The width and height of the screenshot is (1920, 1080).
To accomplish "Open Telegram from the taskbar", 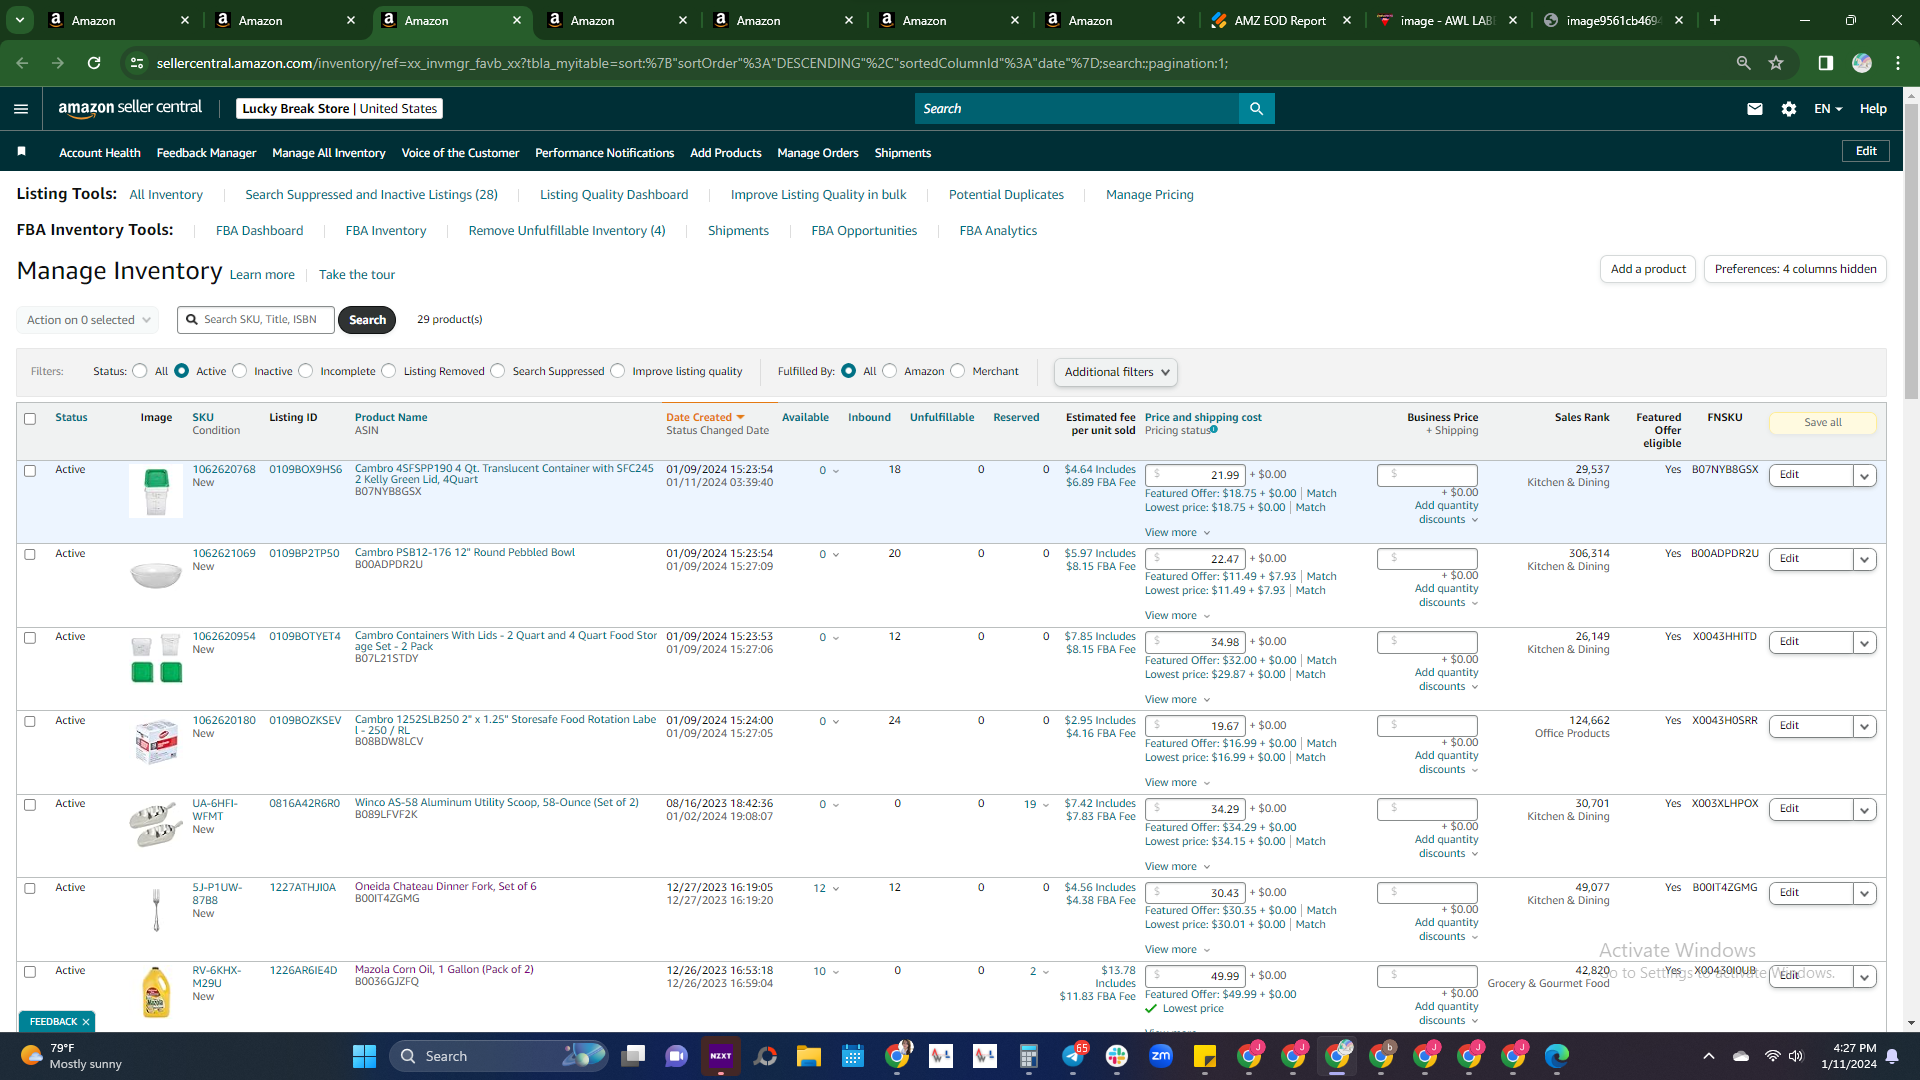I will 1073,1056.
